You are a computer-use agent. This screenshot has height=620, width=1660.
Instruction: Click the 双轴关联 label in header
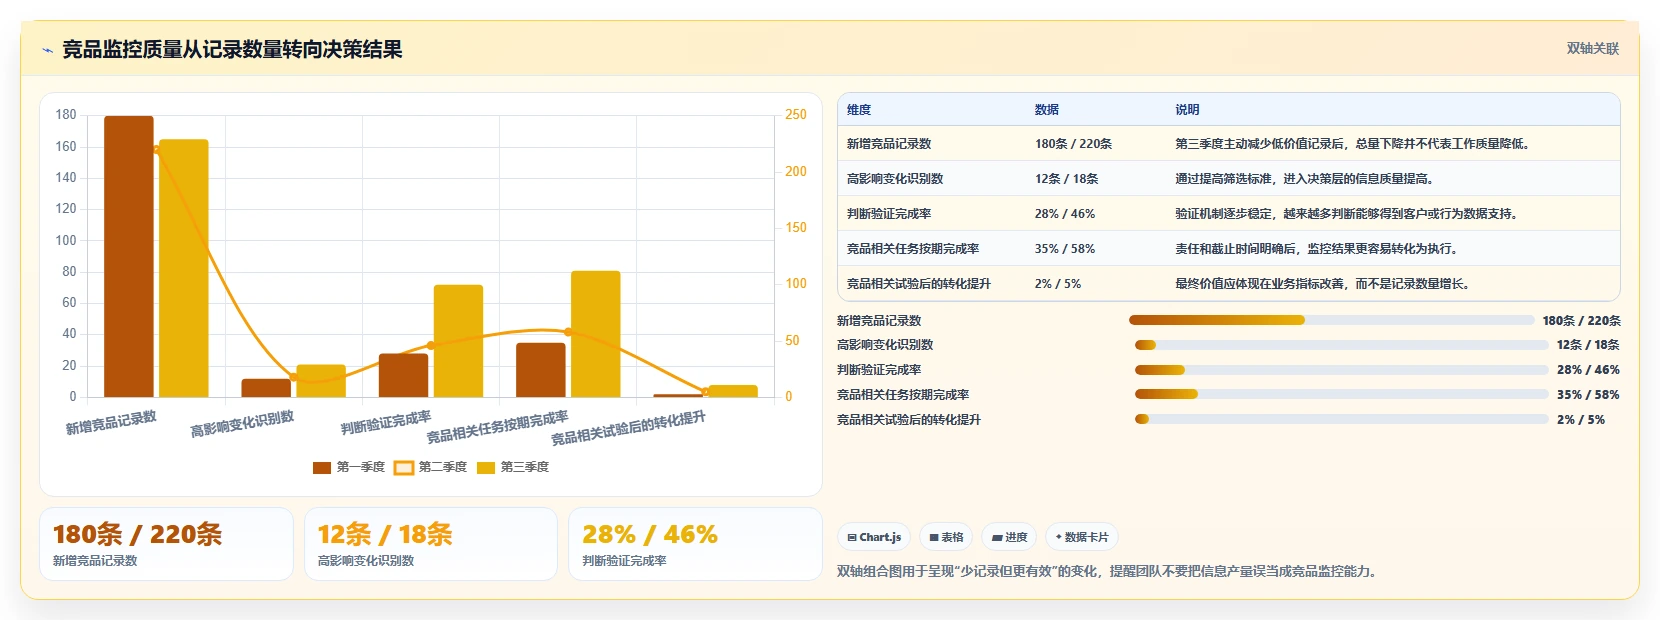click(x=1592, y=49)
